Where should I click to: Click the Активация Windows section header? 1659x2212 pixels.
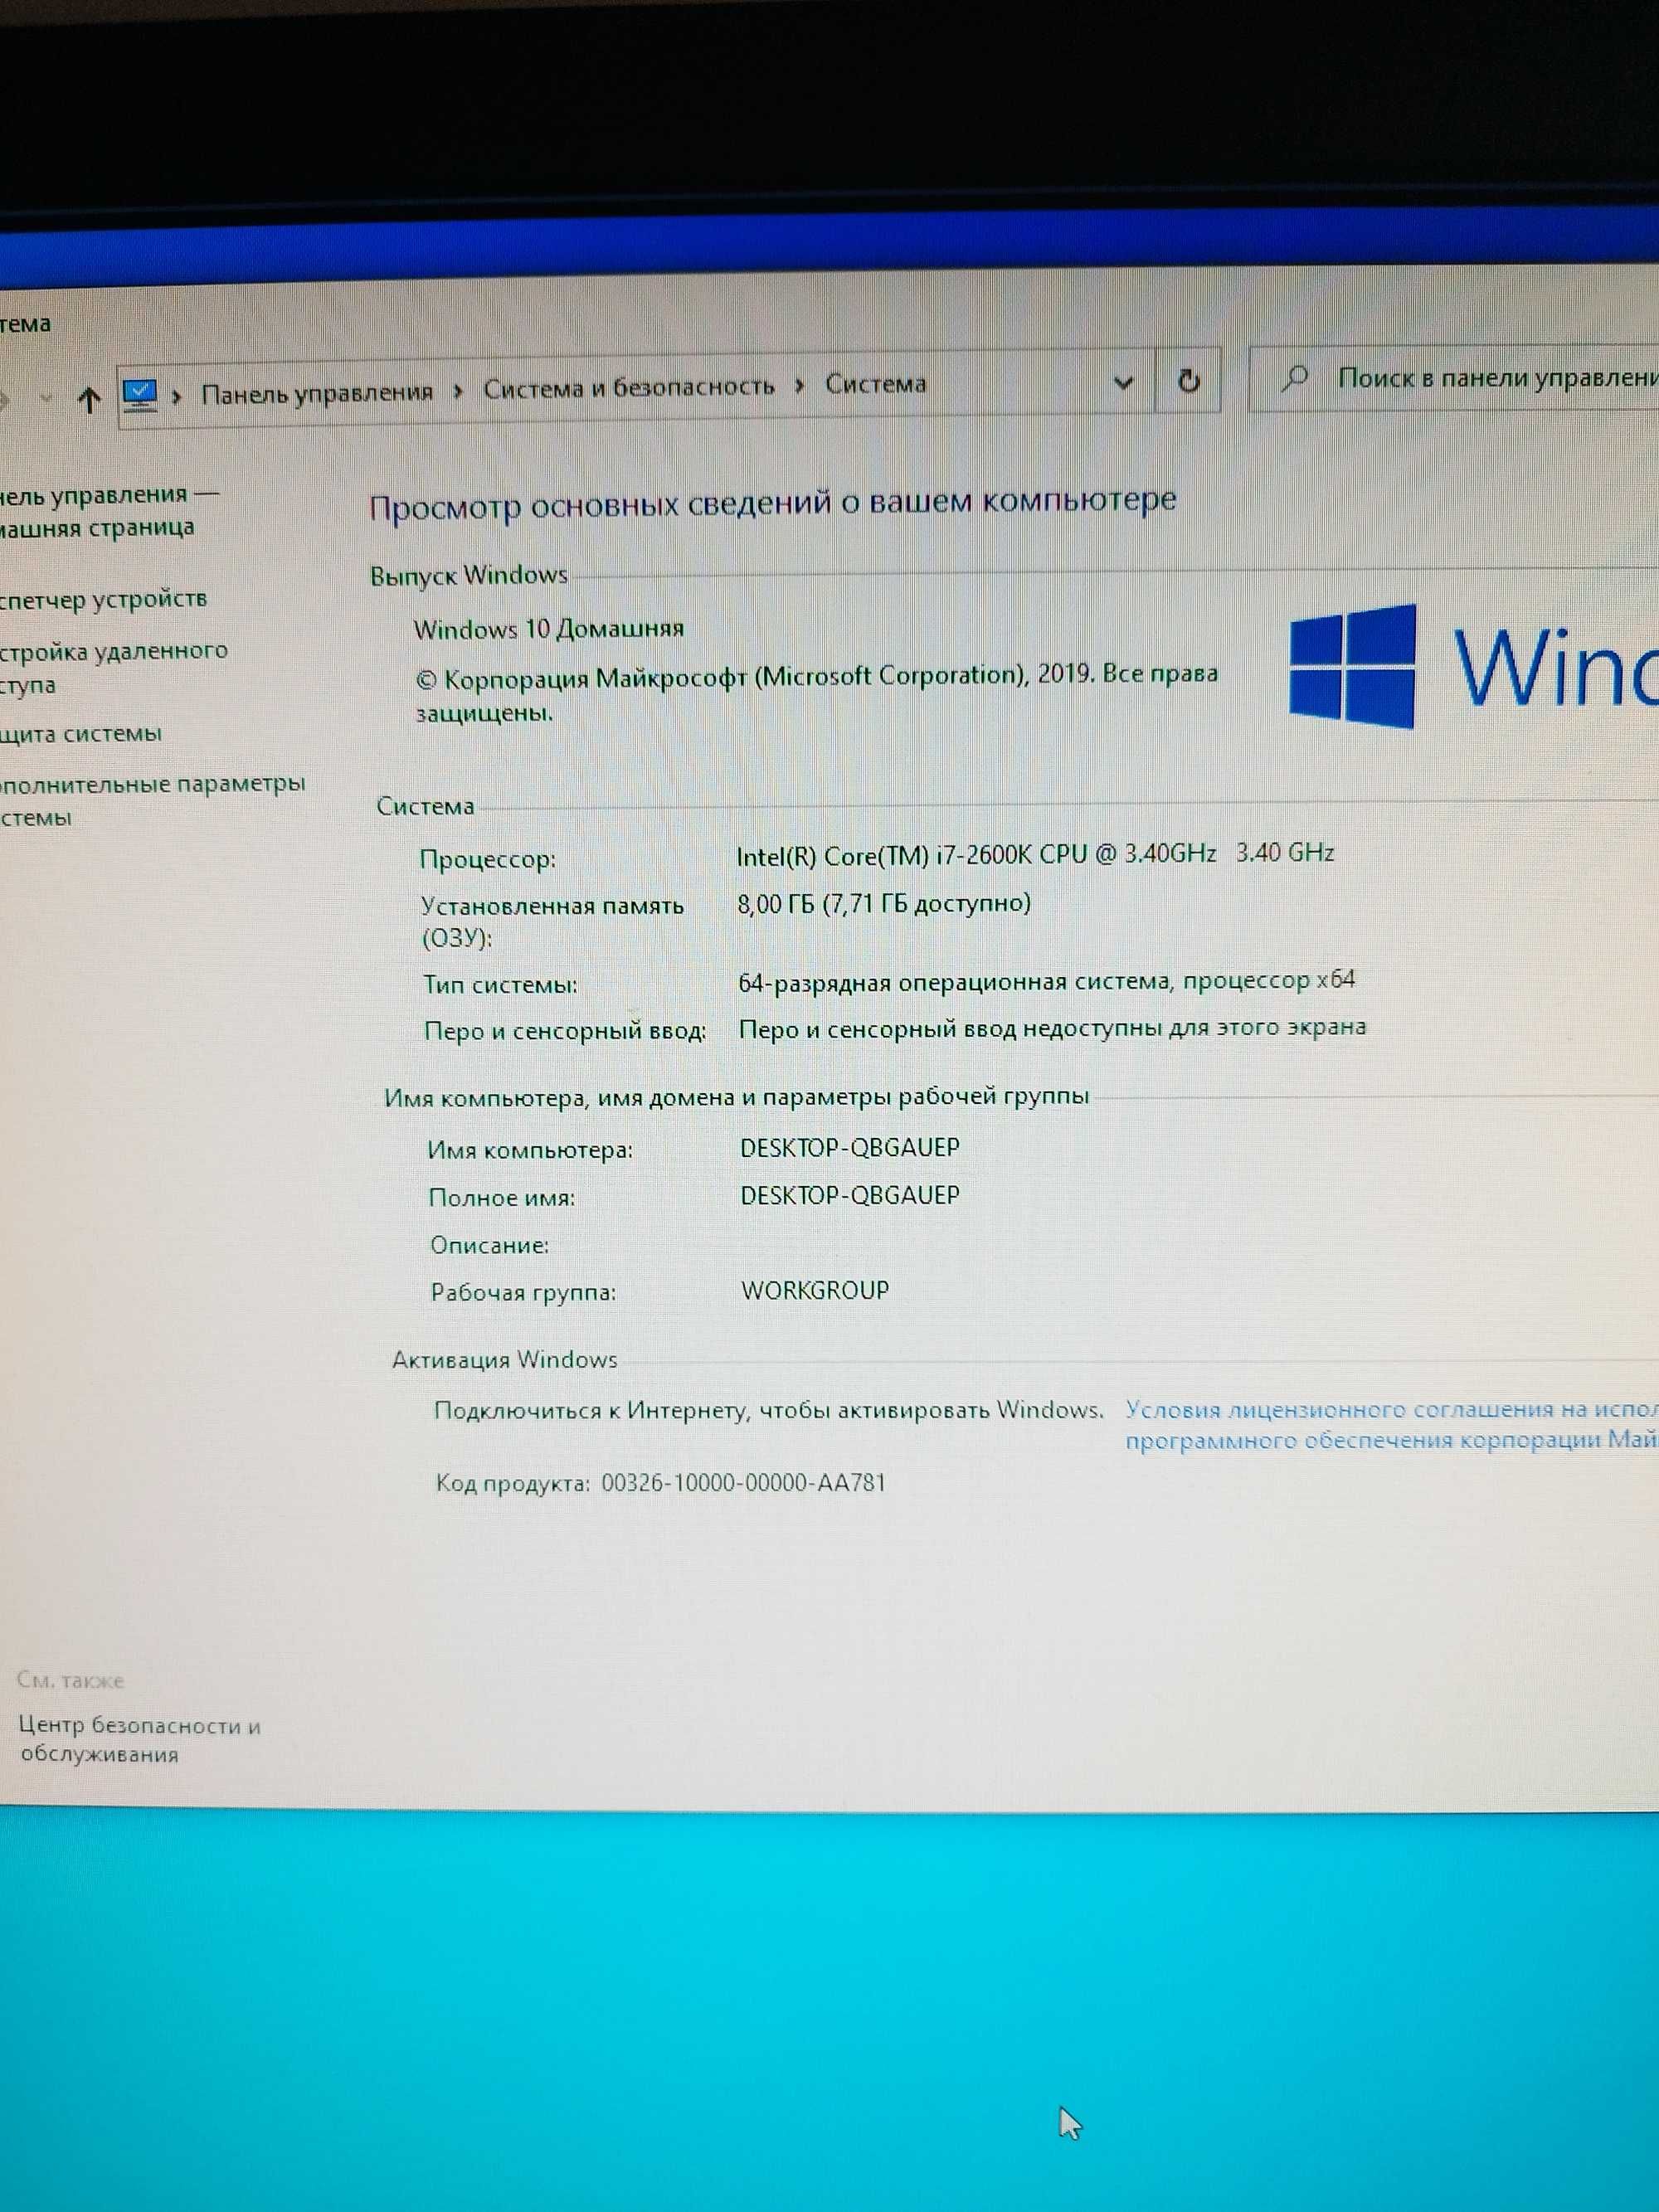[x=505, y=1359]
